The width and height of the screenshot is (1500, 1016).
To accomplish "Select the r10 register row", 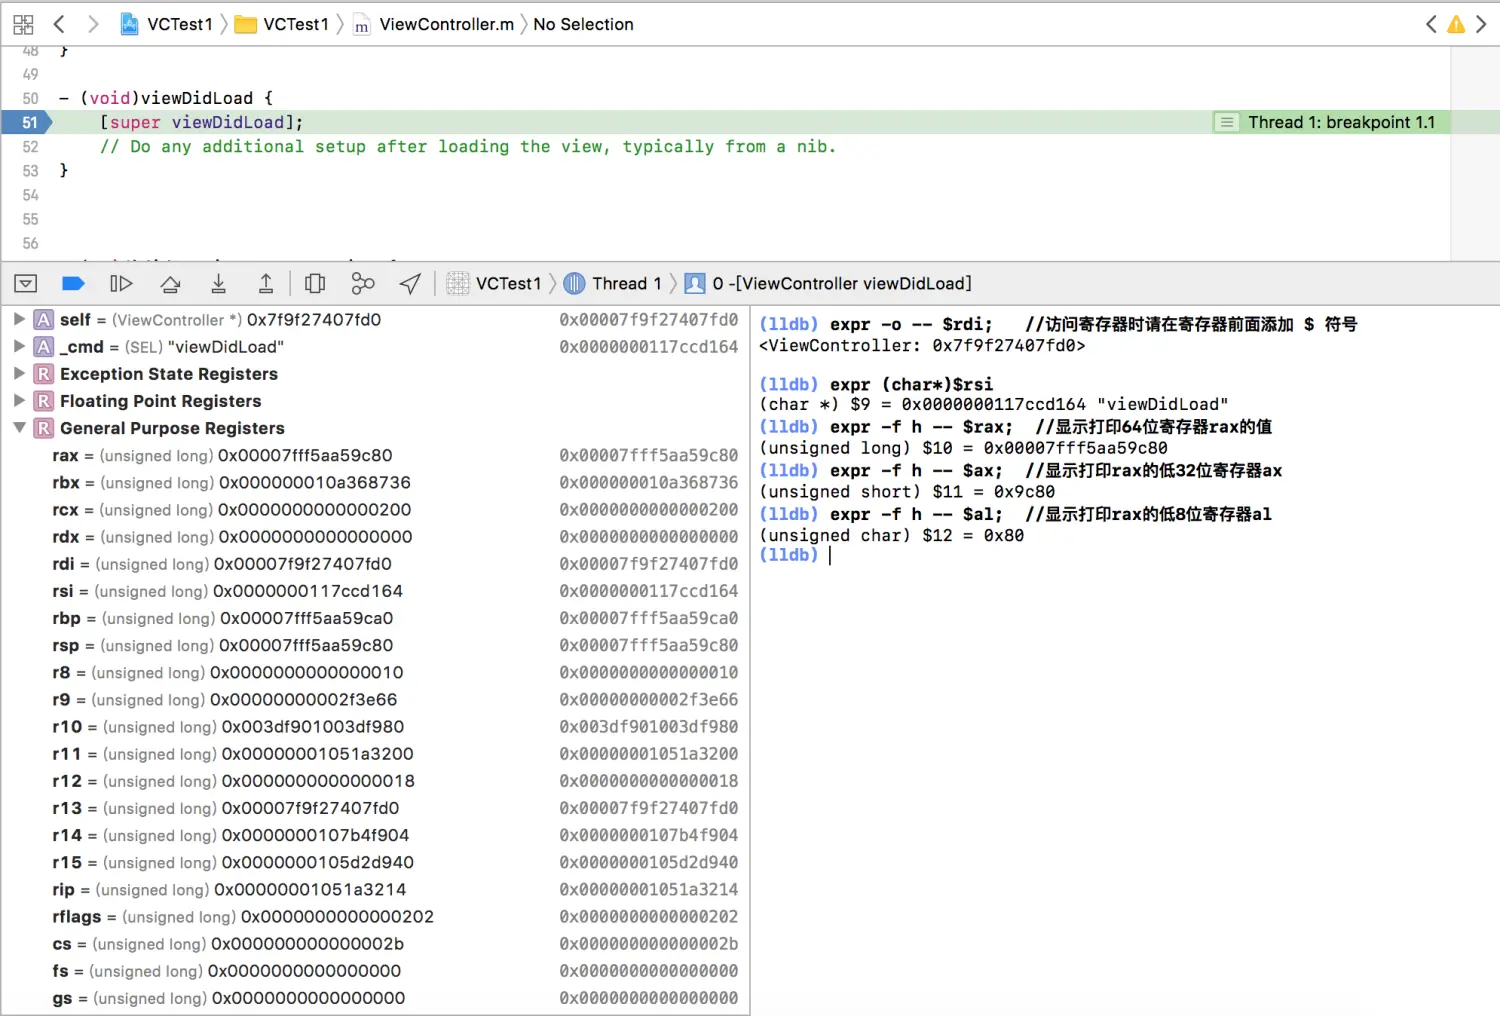I will coord(375,727).
